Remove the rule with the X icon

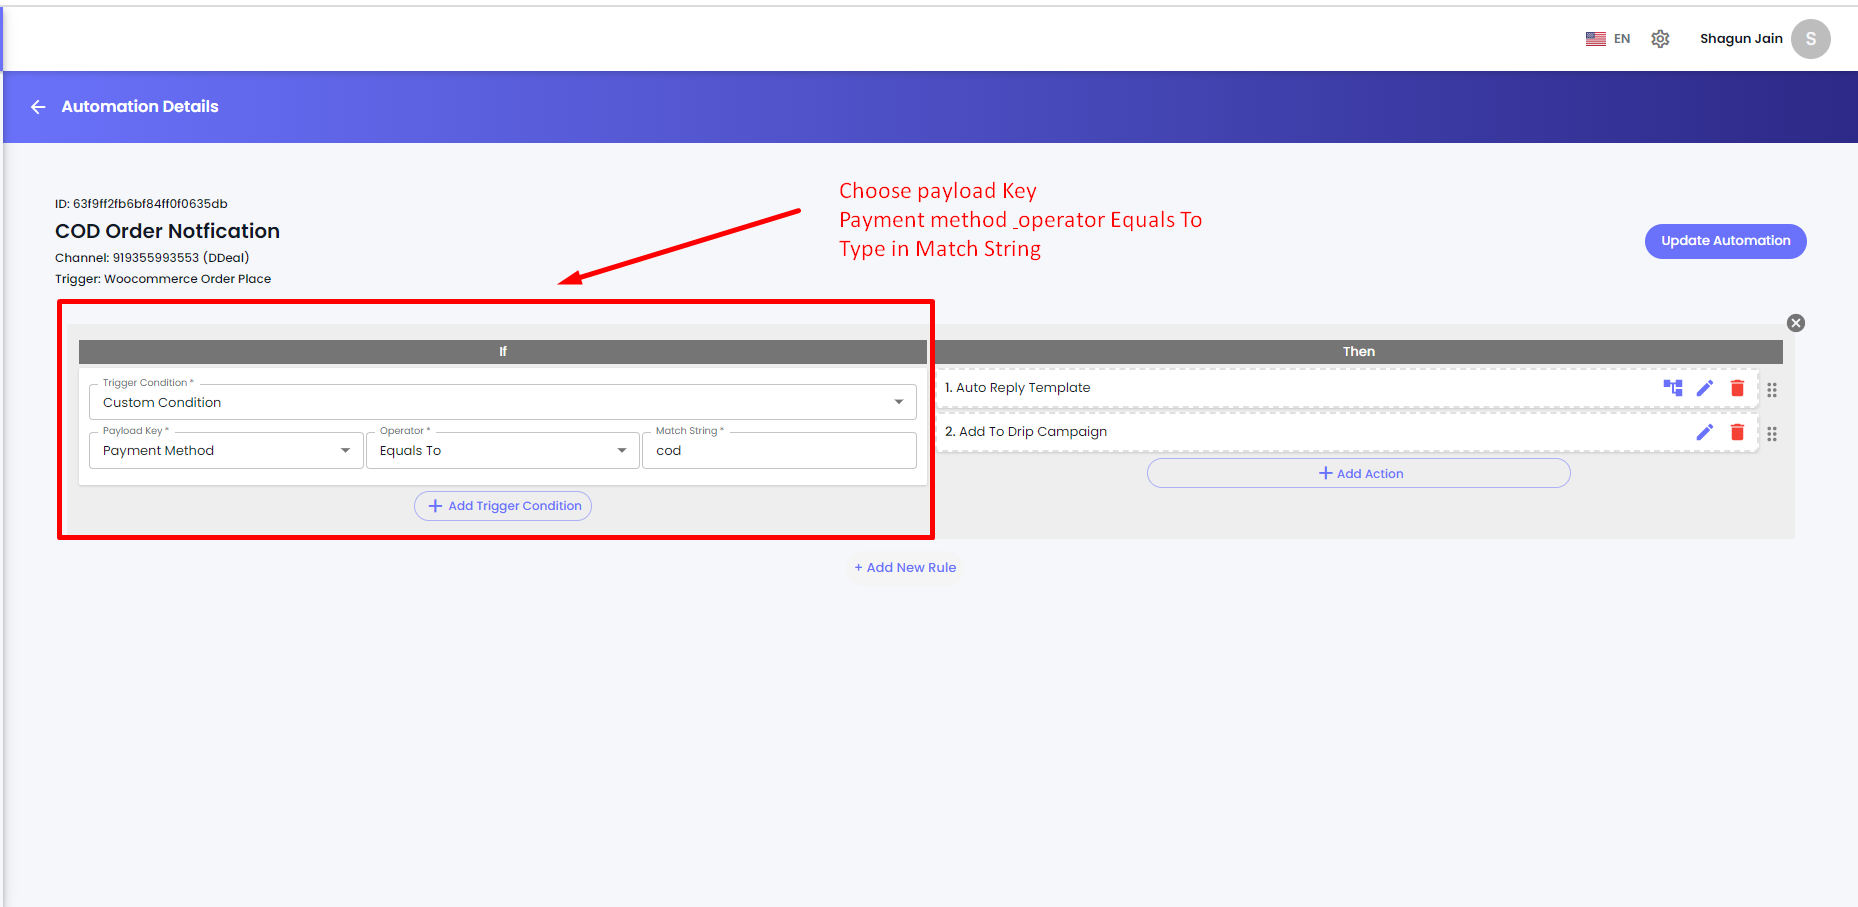click(1796, 323)
